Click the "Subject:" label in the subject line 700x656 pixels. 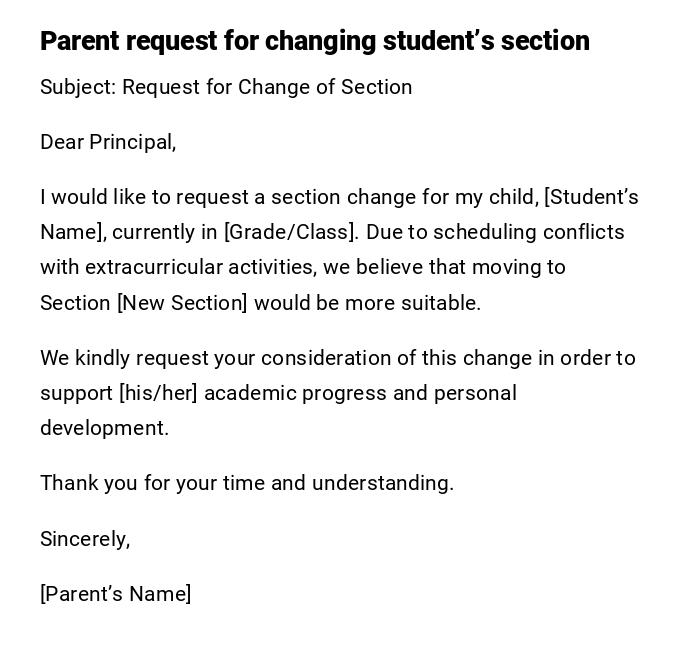coord(78,87)
